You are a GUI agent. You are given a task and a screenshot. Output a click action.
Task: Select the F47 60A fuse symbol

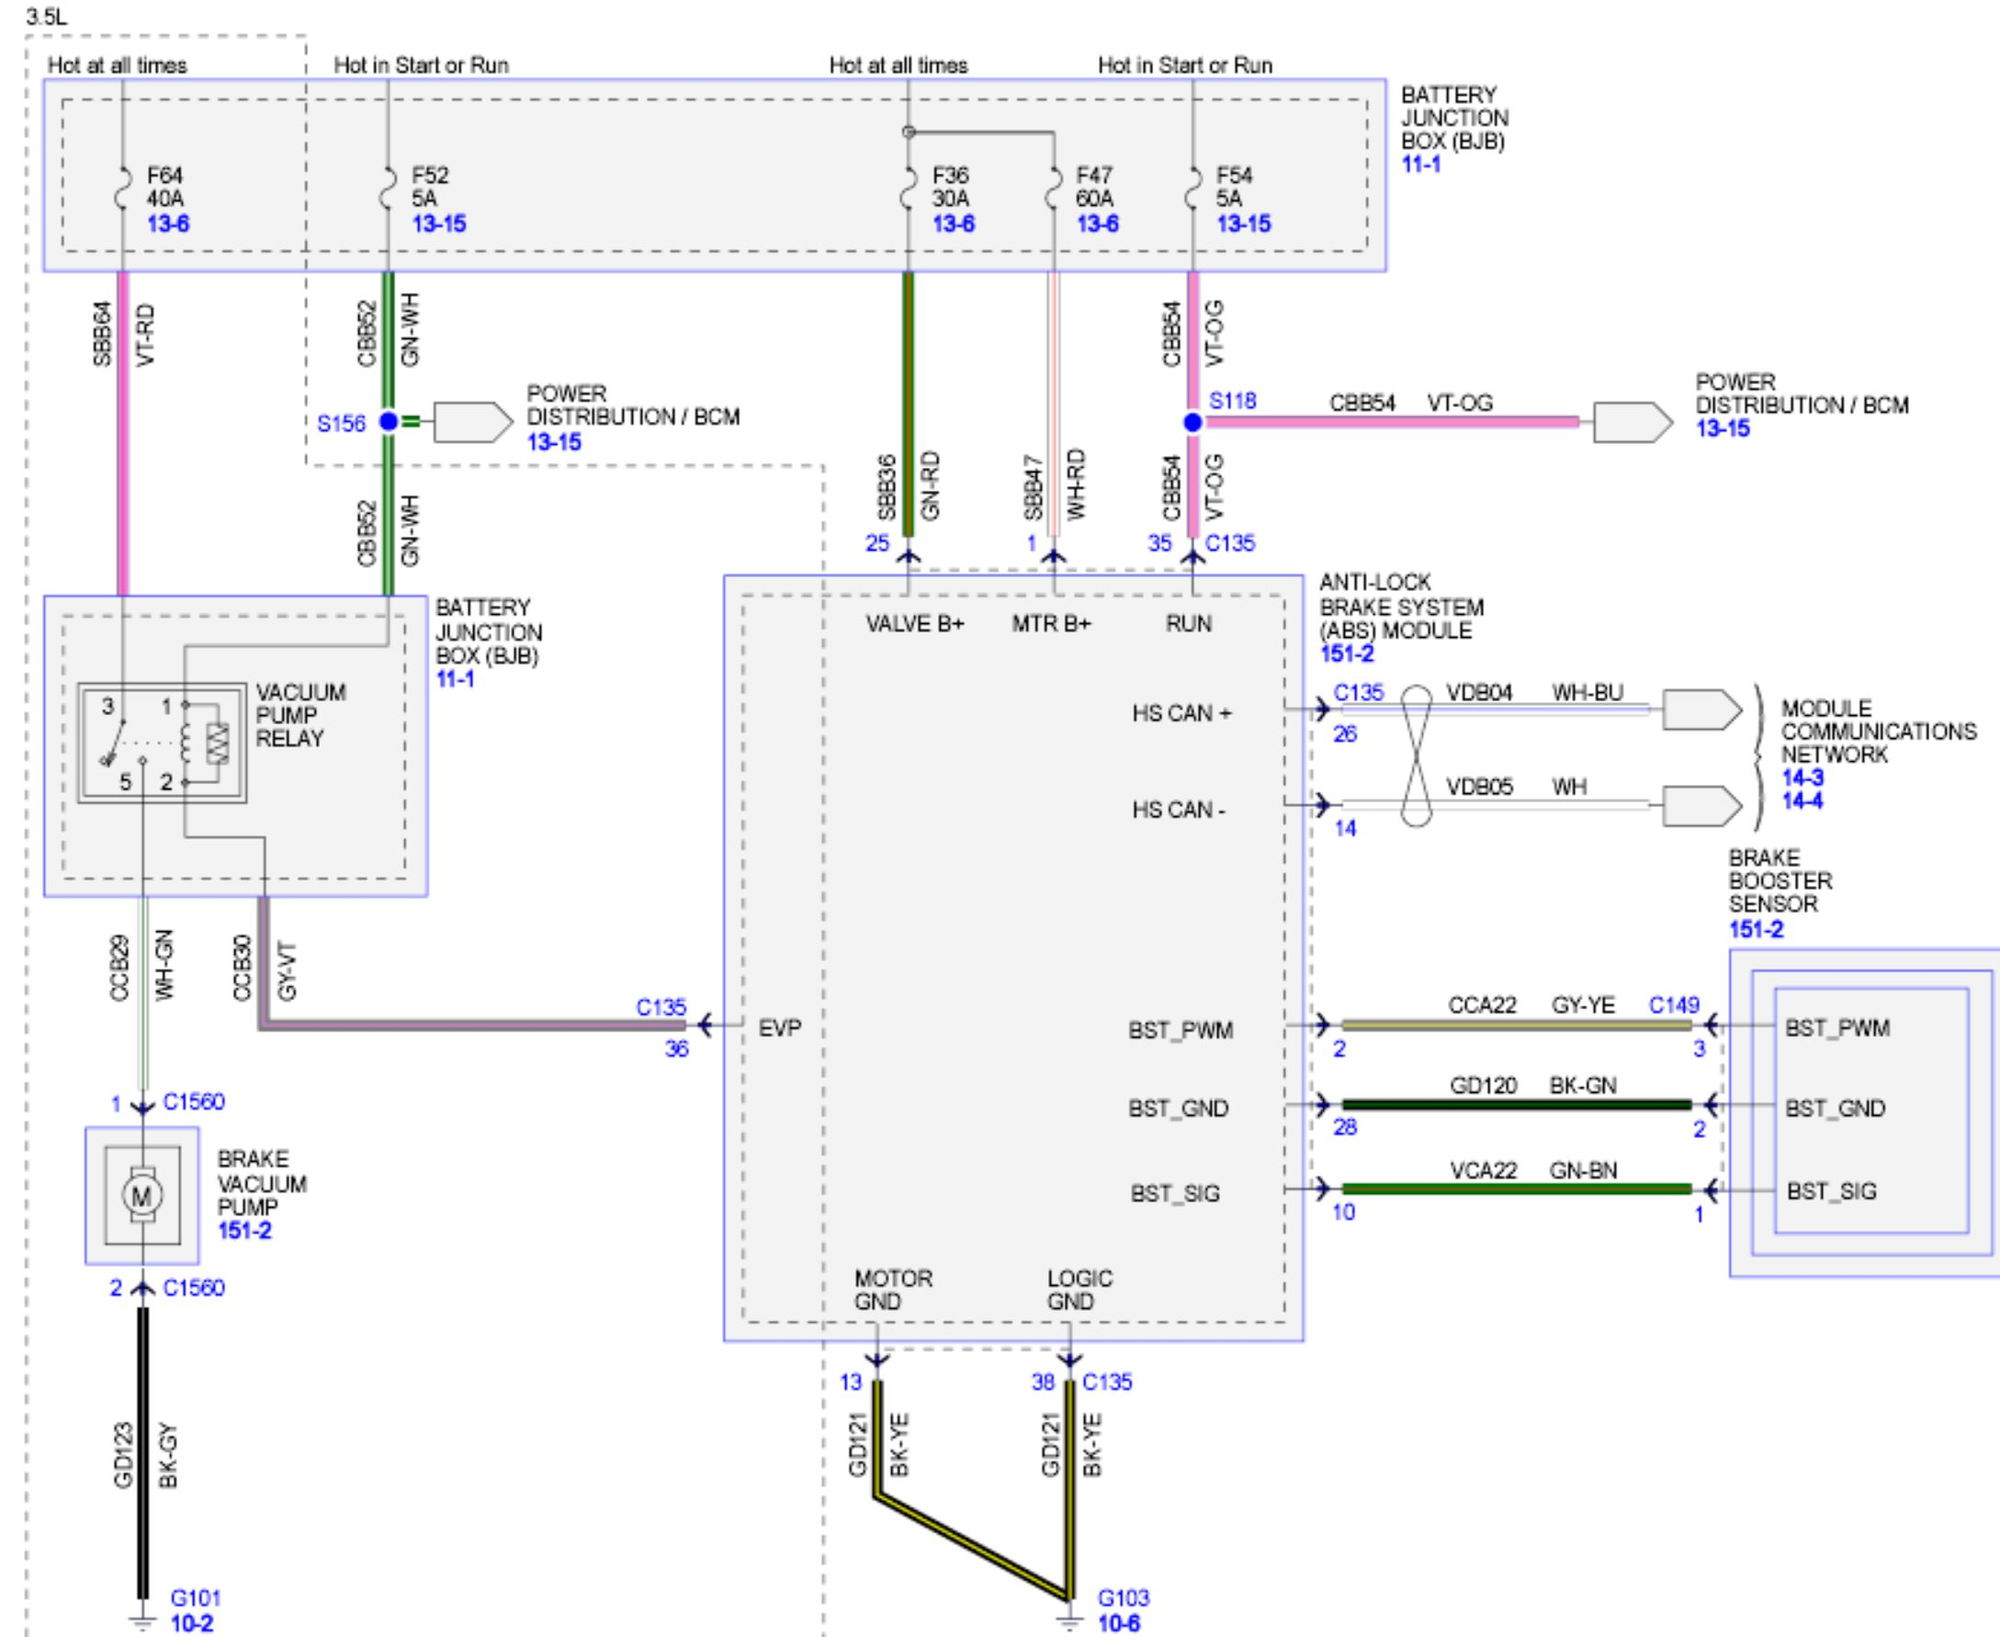[x=1052, y=188]
